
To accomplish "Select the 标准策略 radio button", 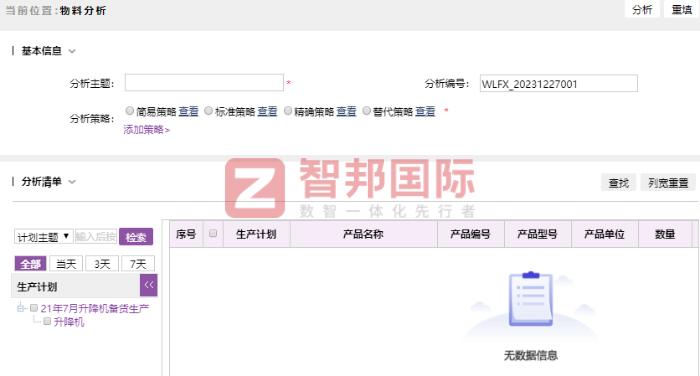I will click(x=208, y=111).
